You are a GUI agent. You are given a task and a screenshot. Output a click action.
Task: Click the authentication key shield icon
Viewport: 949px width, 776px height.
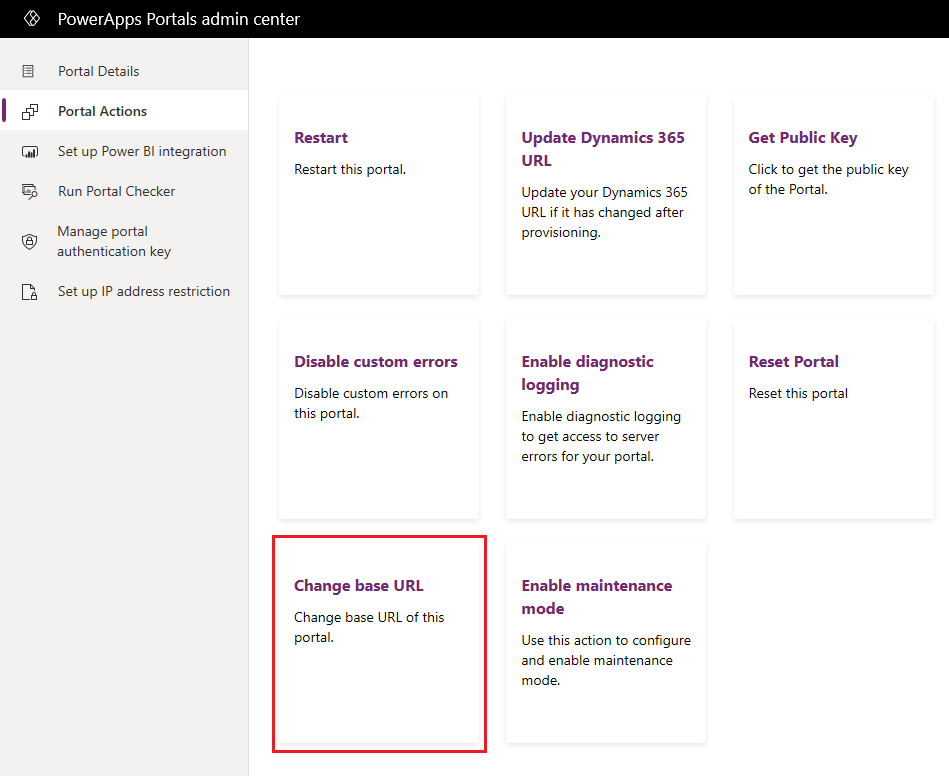pos(29,242)
